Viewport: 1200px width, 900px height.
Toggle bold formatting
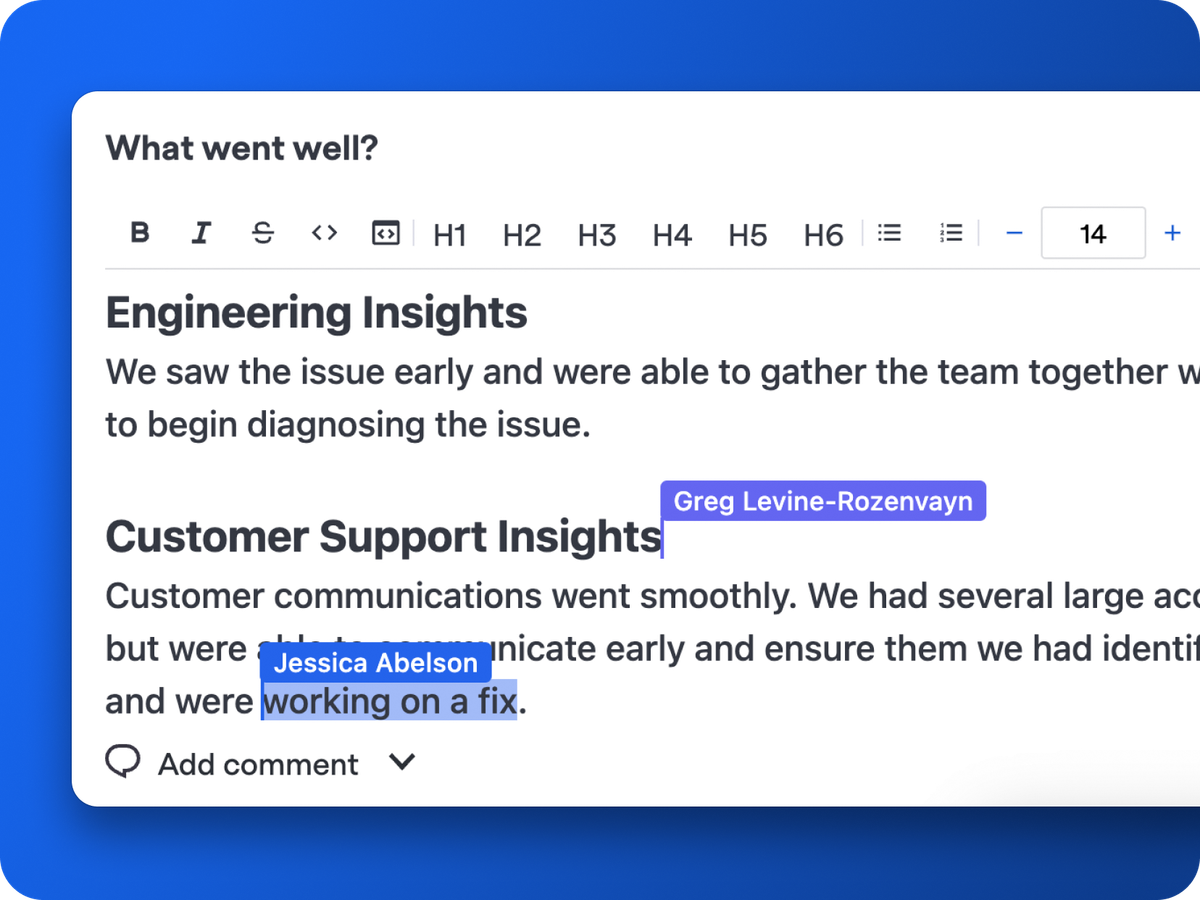tap(140, 233)
